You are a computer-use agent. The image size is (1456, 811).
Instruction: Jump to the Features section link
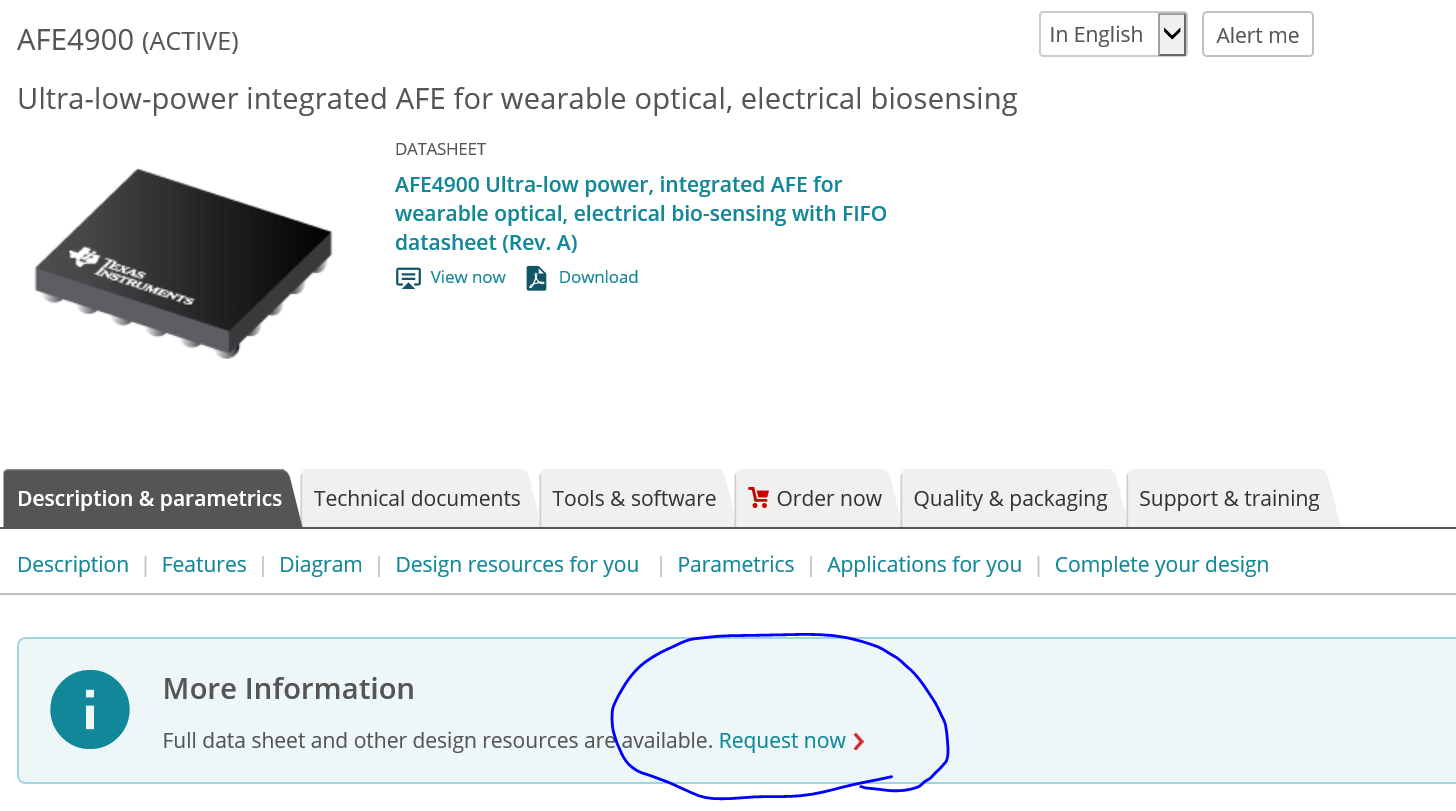(204, 564)
